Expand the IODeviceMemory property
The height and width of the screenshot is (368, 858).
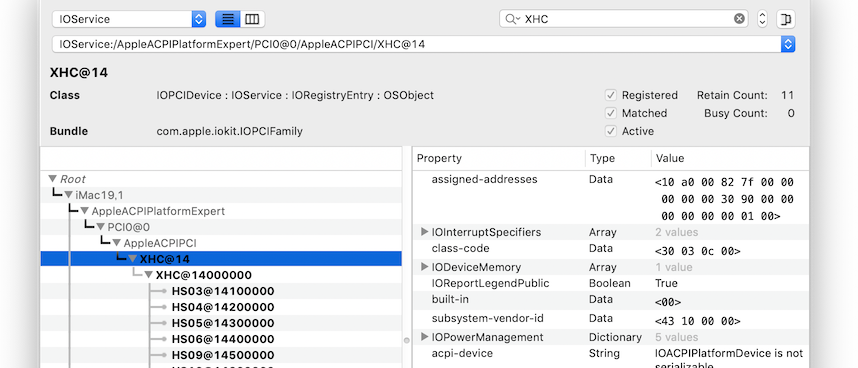point(424,267)
